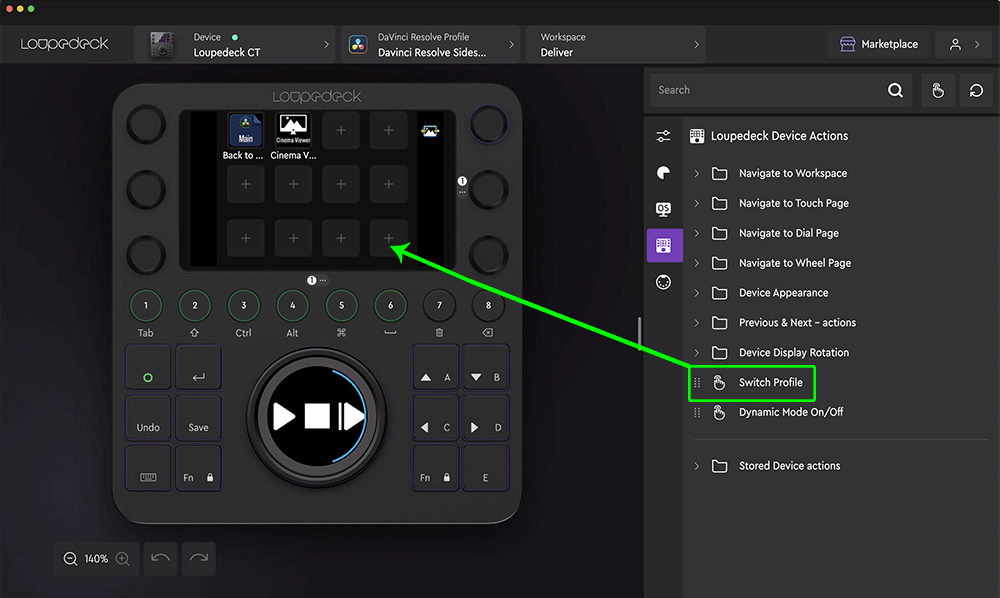Open the OS actions panel in the sidebar
This screenshot has height=598, width=1000.
(x=664, y=209)
